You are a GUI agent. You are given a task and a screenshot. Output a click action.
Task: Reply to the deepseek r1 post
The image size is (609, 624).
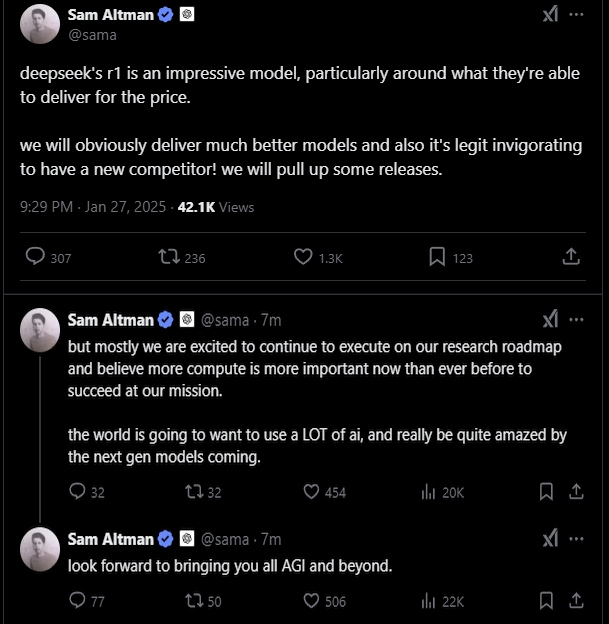click(35, 257)
